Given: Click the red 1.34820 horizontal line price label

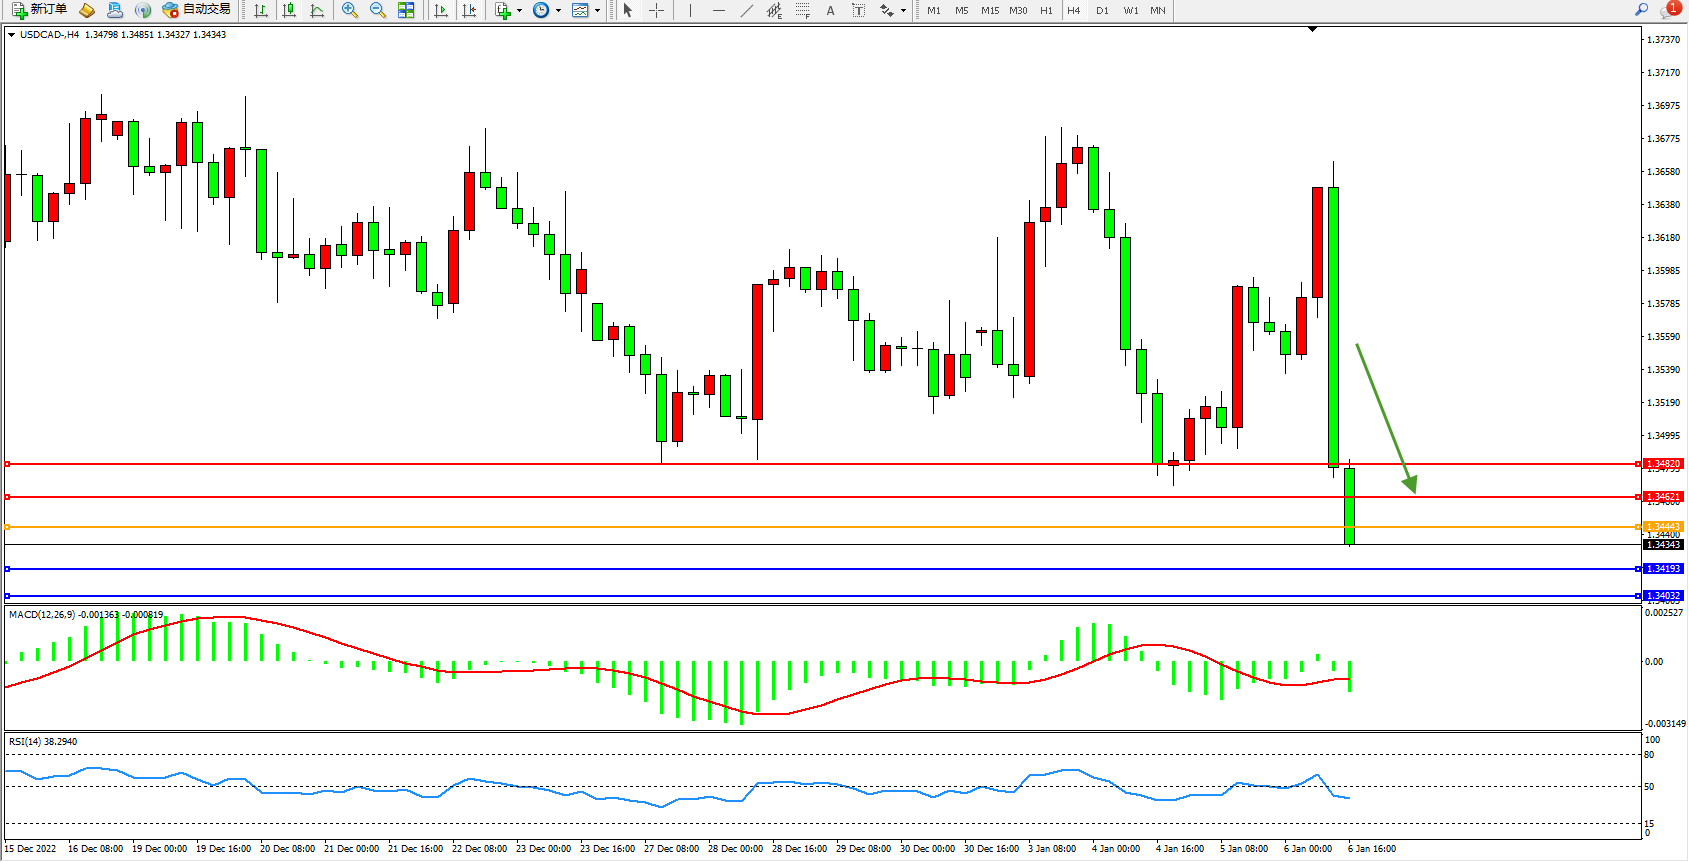Looking at the screenshot, I should tap(1663, 464).
